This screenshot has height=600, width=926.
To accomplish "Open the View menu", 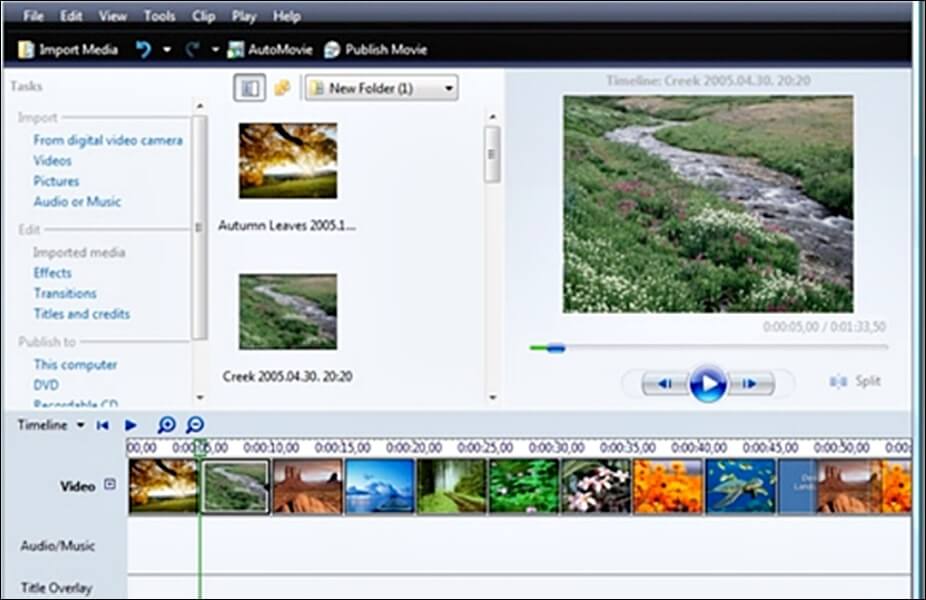I will pos(112,16).
